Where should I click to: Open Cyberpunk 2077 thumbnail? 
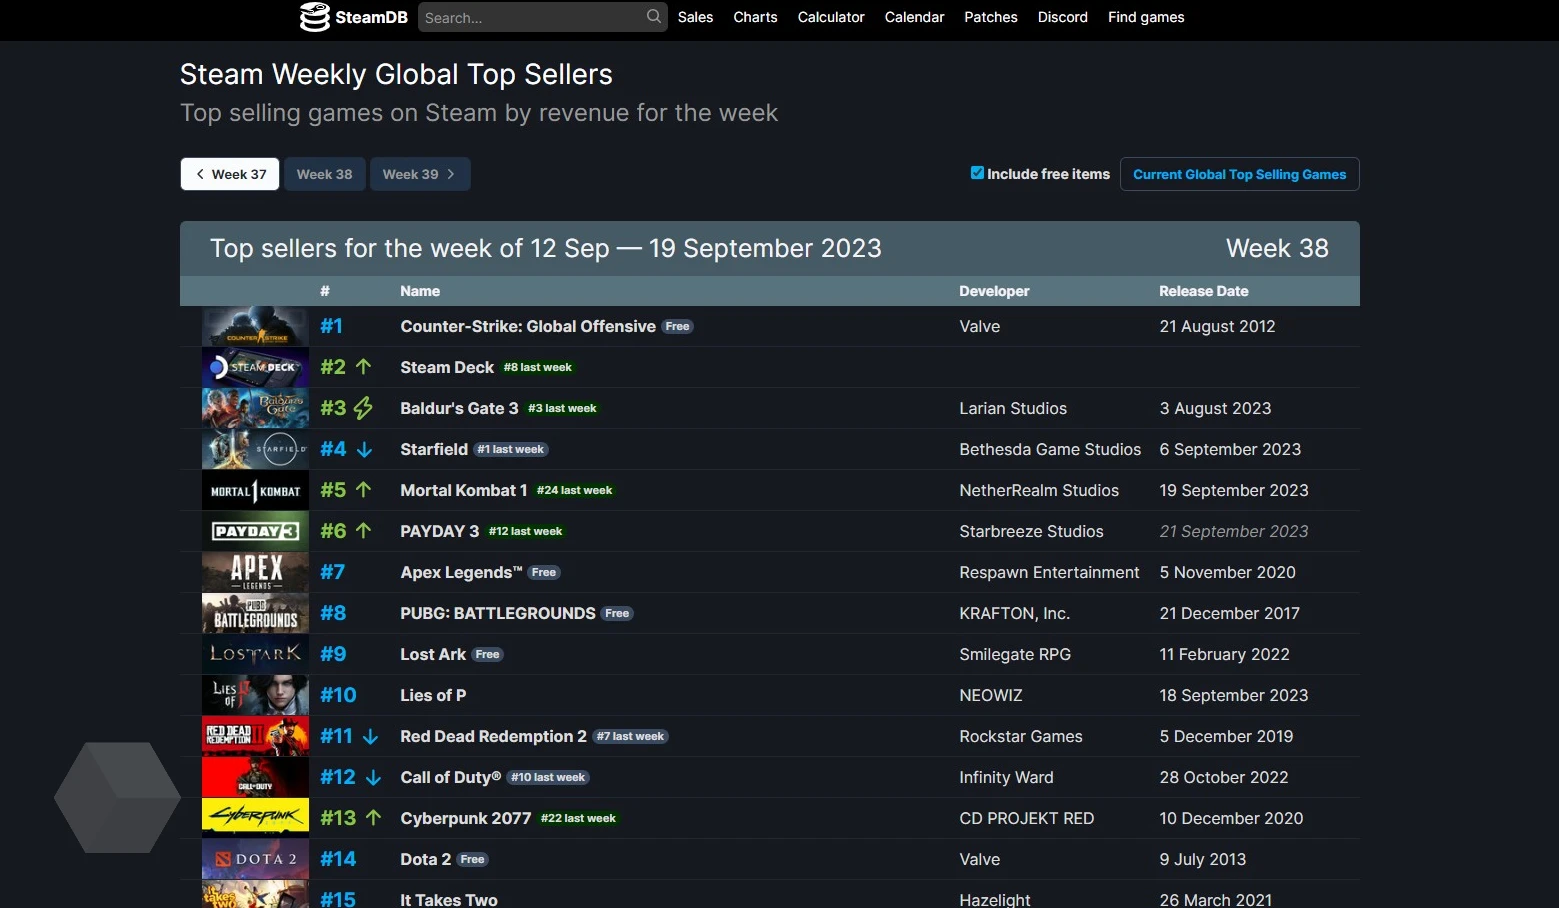pos(255,818)
